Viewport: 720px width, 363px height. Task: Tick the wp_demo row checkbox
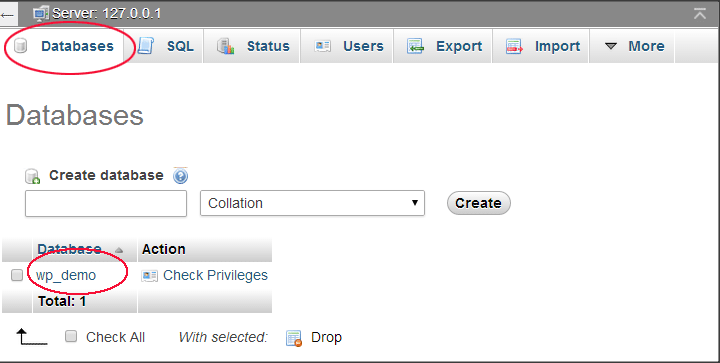[x=17, y=275]
